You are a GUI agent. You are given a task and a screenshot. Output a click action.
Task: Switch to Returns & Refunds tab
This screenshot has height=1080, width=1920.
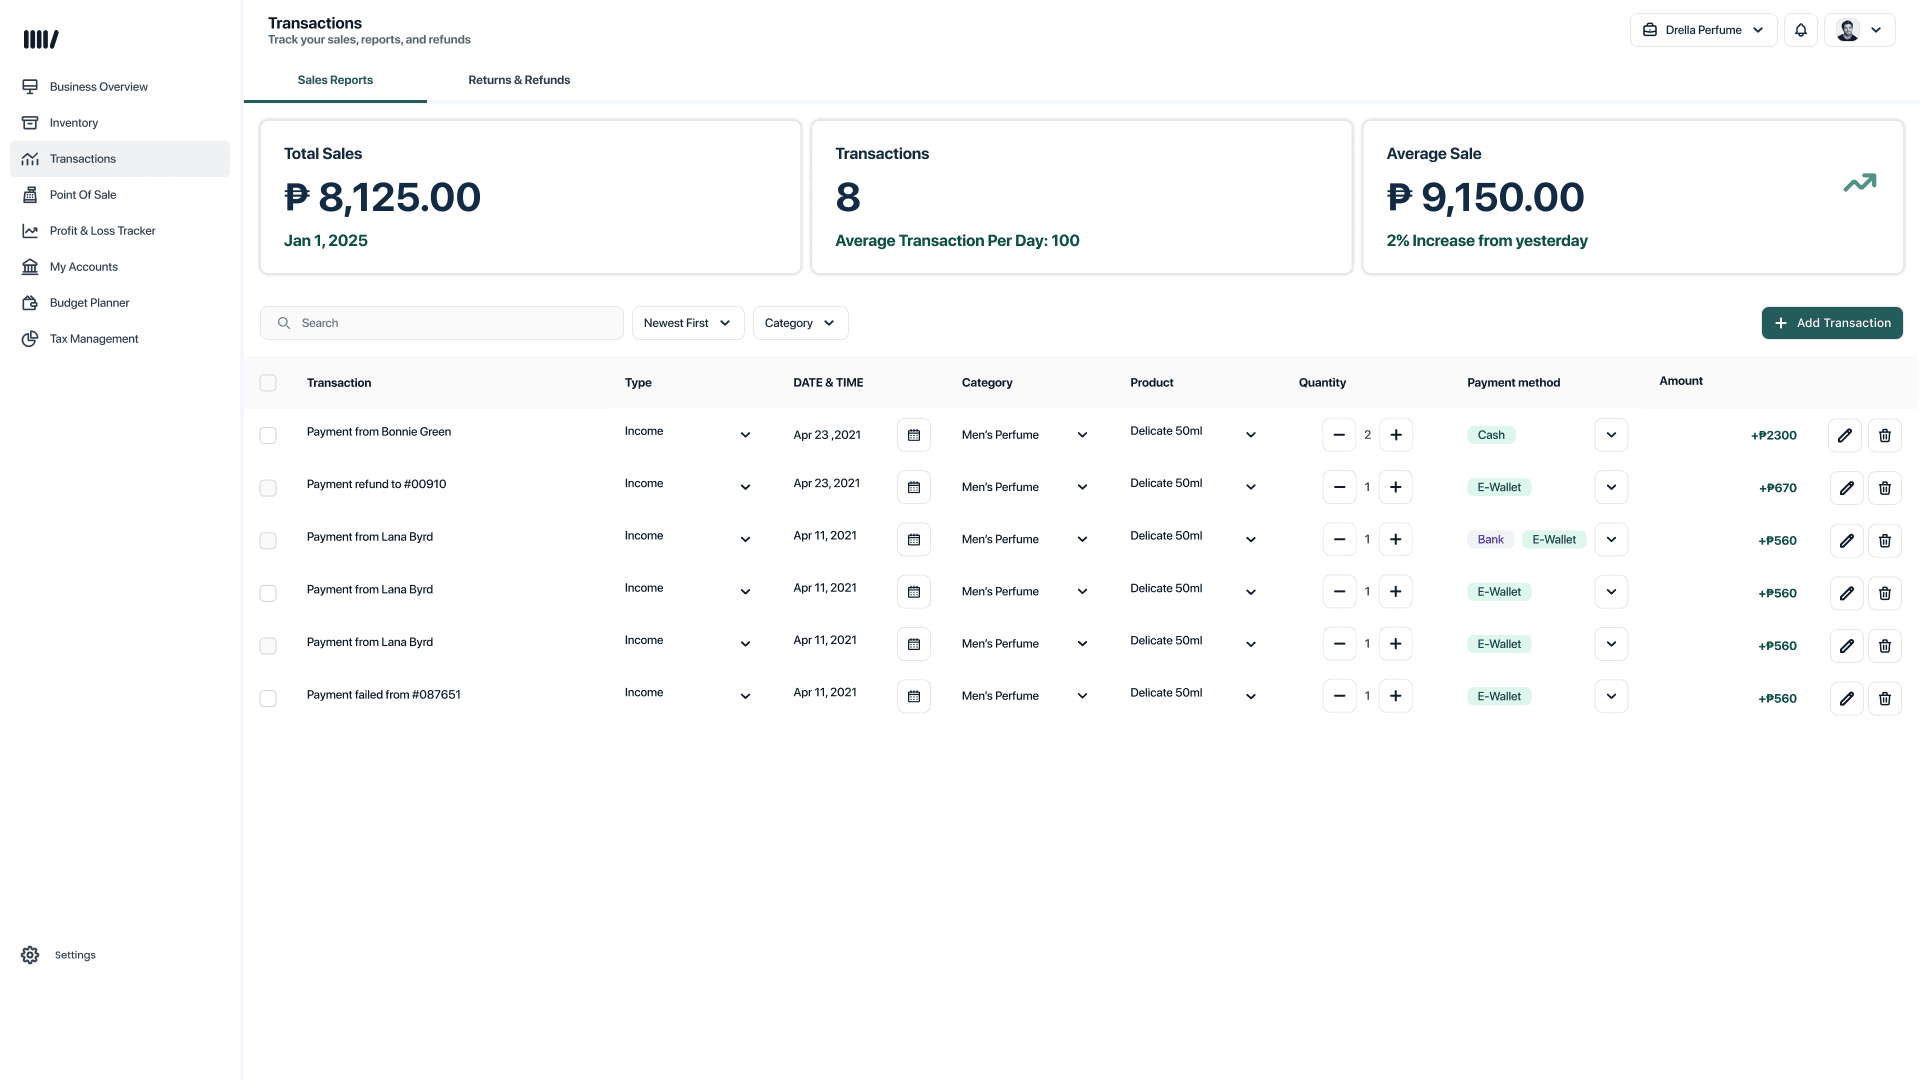(x=519, y=80)
